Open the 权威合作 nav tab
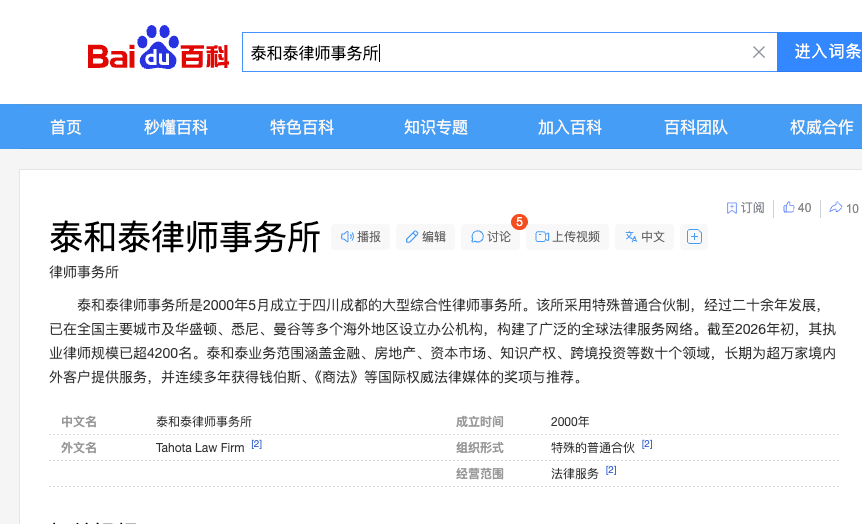The image size is (862, 524). tap(821, 127)
